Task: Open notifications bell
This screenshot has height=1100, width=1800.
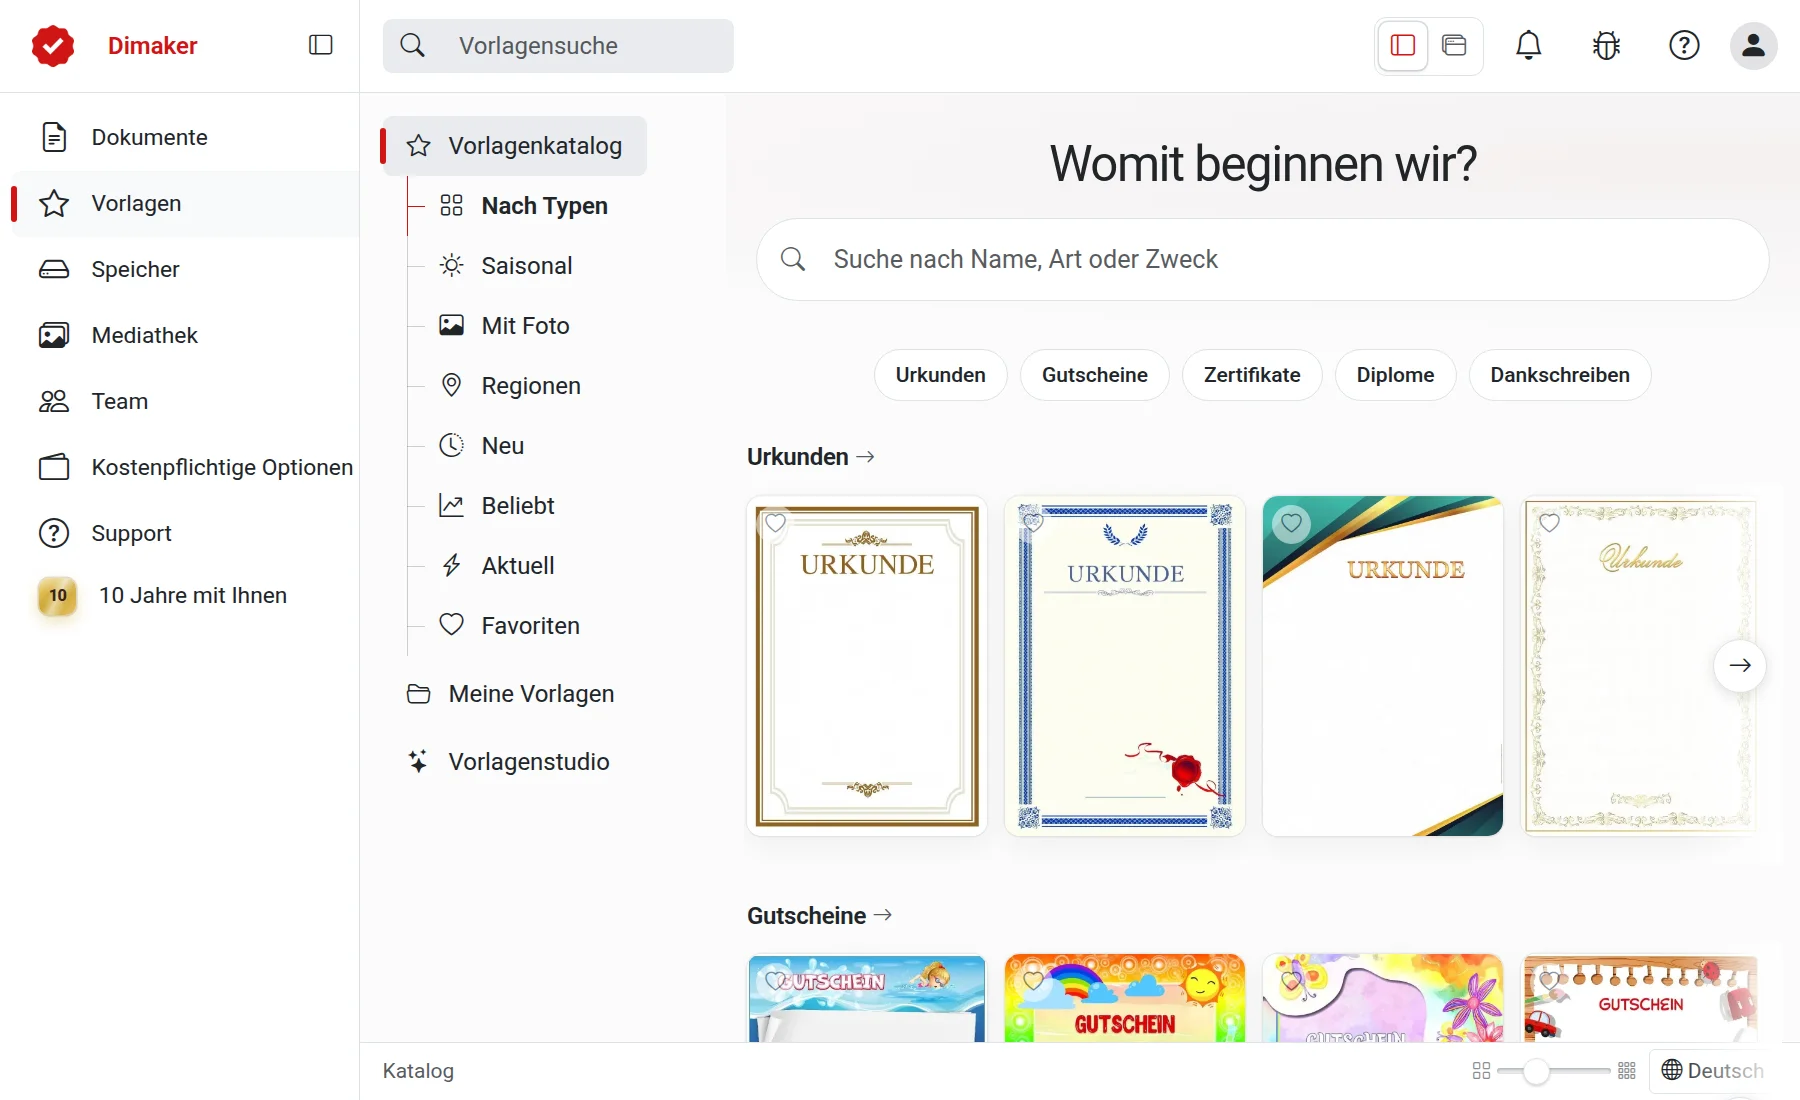Action: 1528,45
